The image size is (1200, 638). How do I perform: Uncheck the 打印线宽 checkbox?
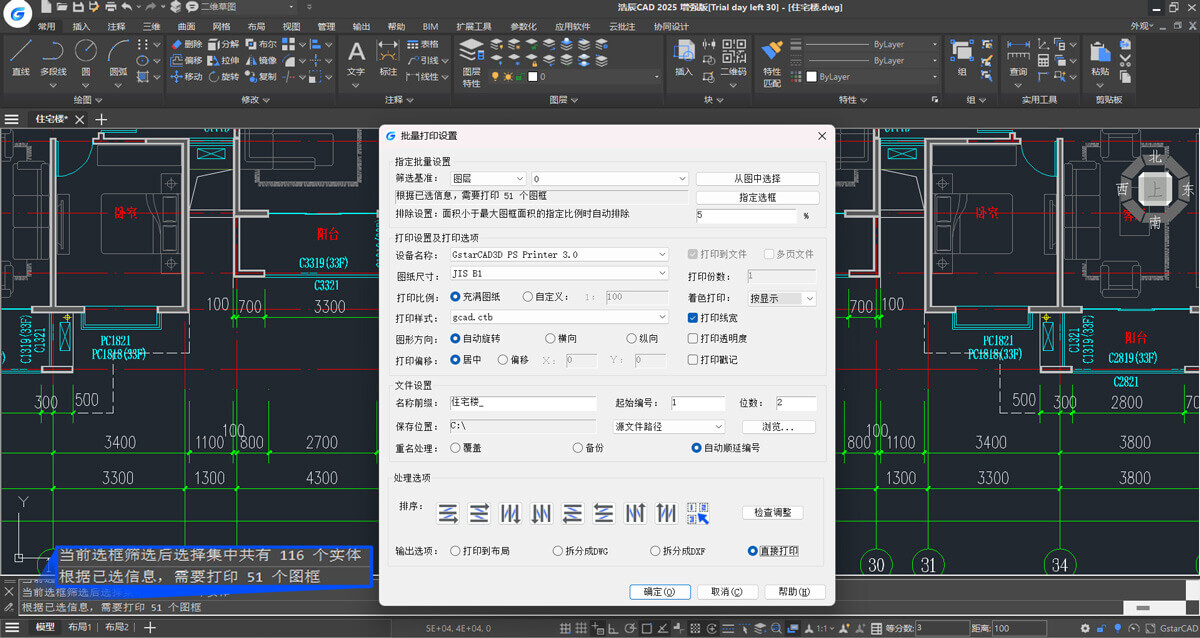click(x=693, y=318)
